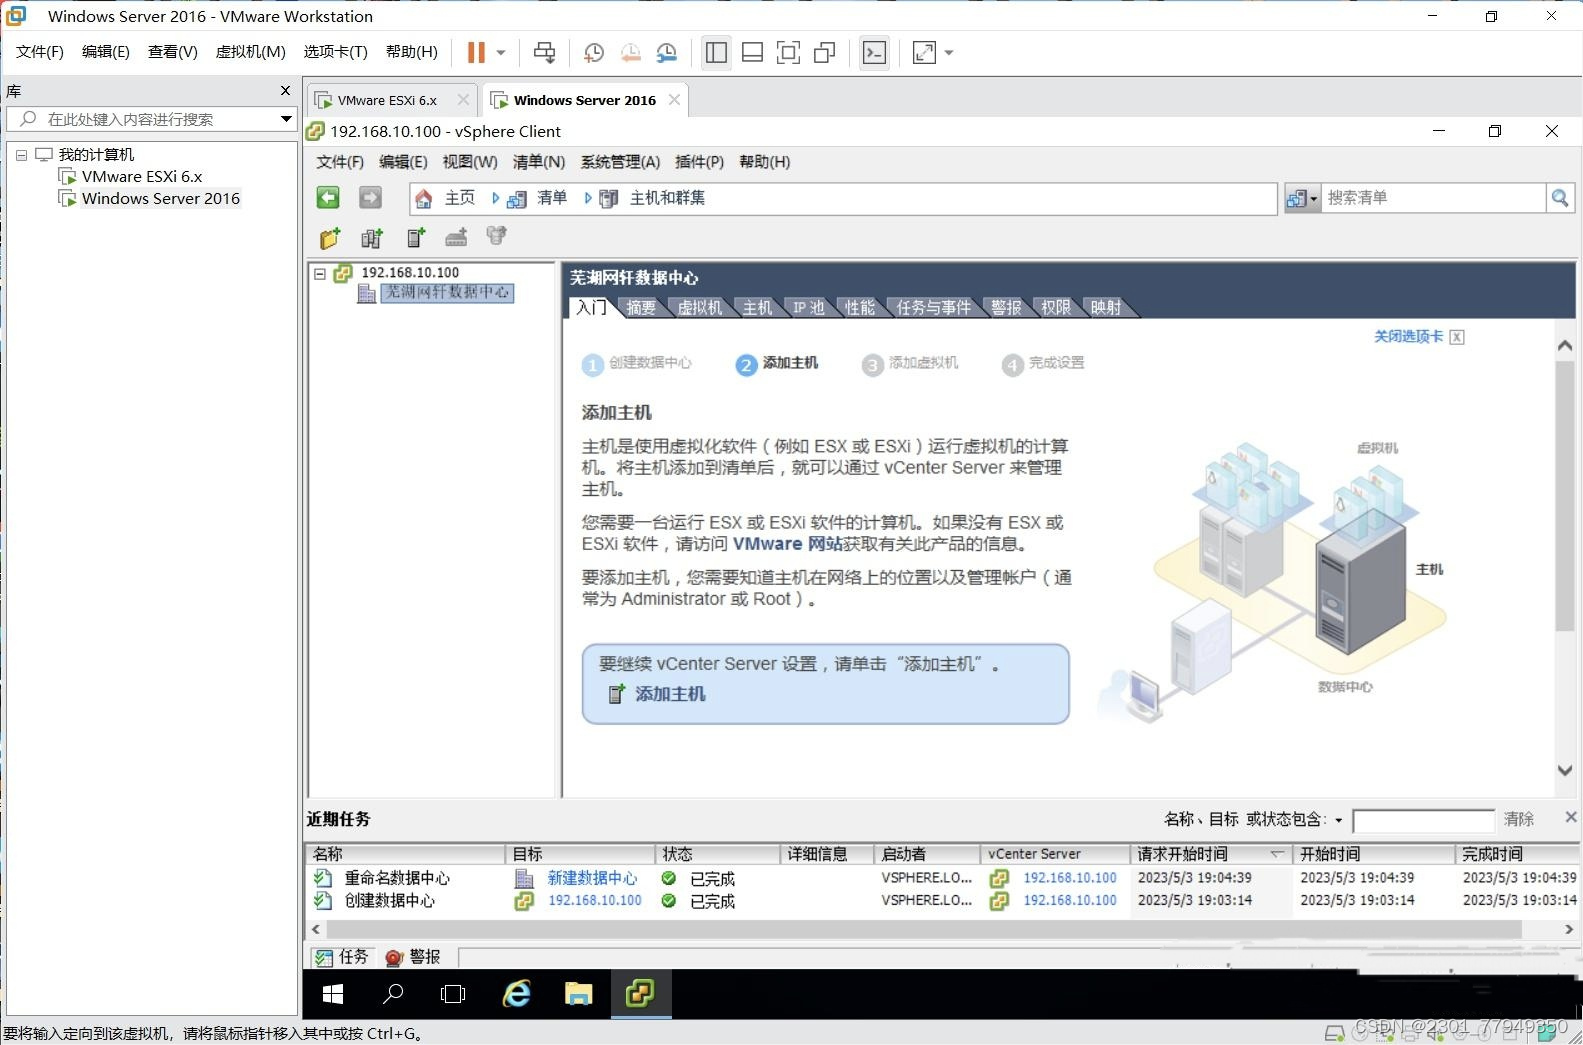This screenshot has height=1045, width=1583.
Task: Click the stretch guest display icon
Action: (x=925, y=52)
